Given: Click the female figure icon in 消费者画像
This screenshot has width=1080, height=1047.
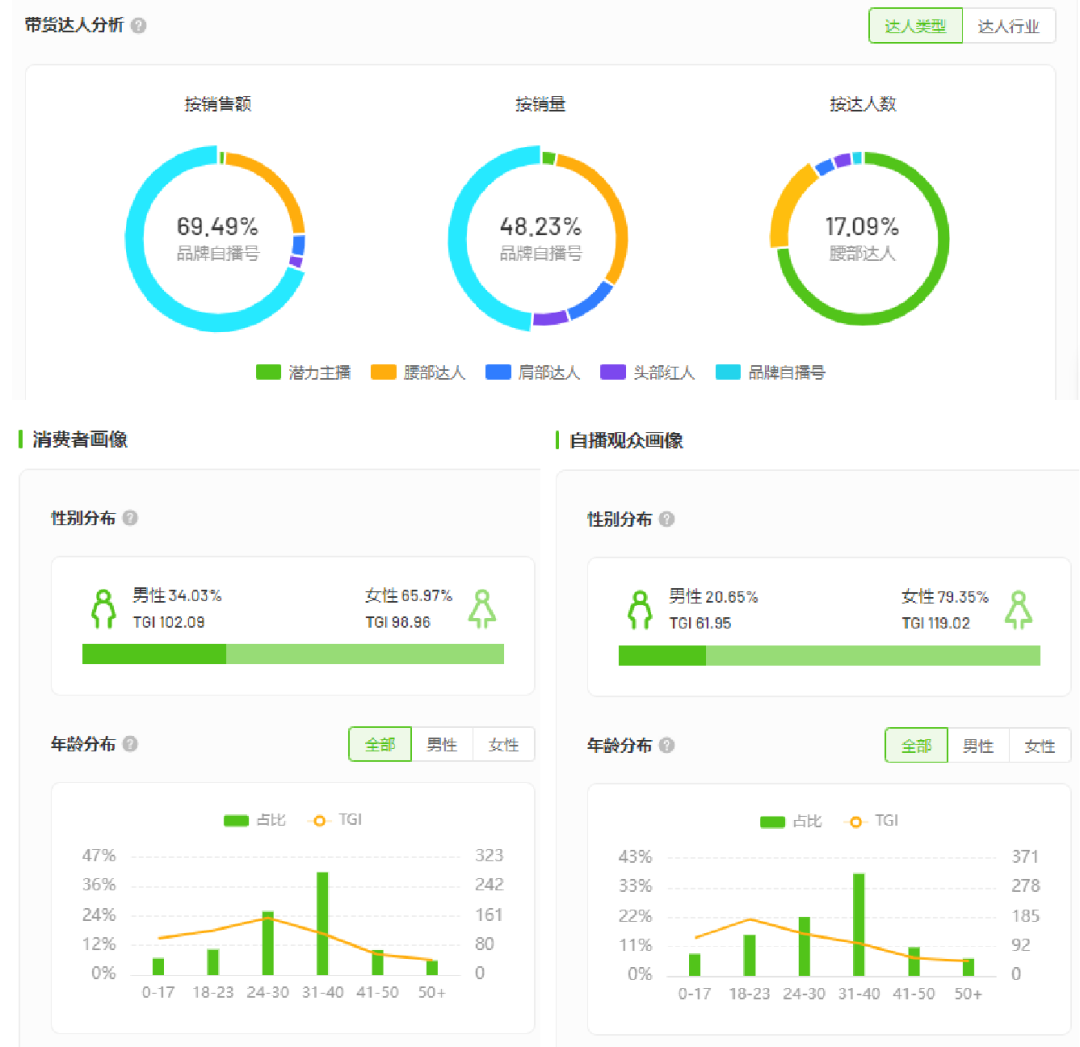Looking at the screenshot, I should click(483, 608).
